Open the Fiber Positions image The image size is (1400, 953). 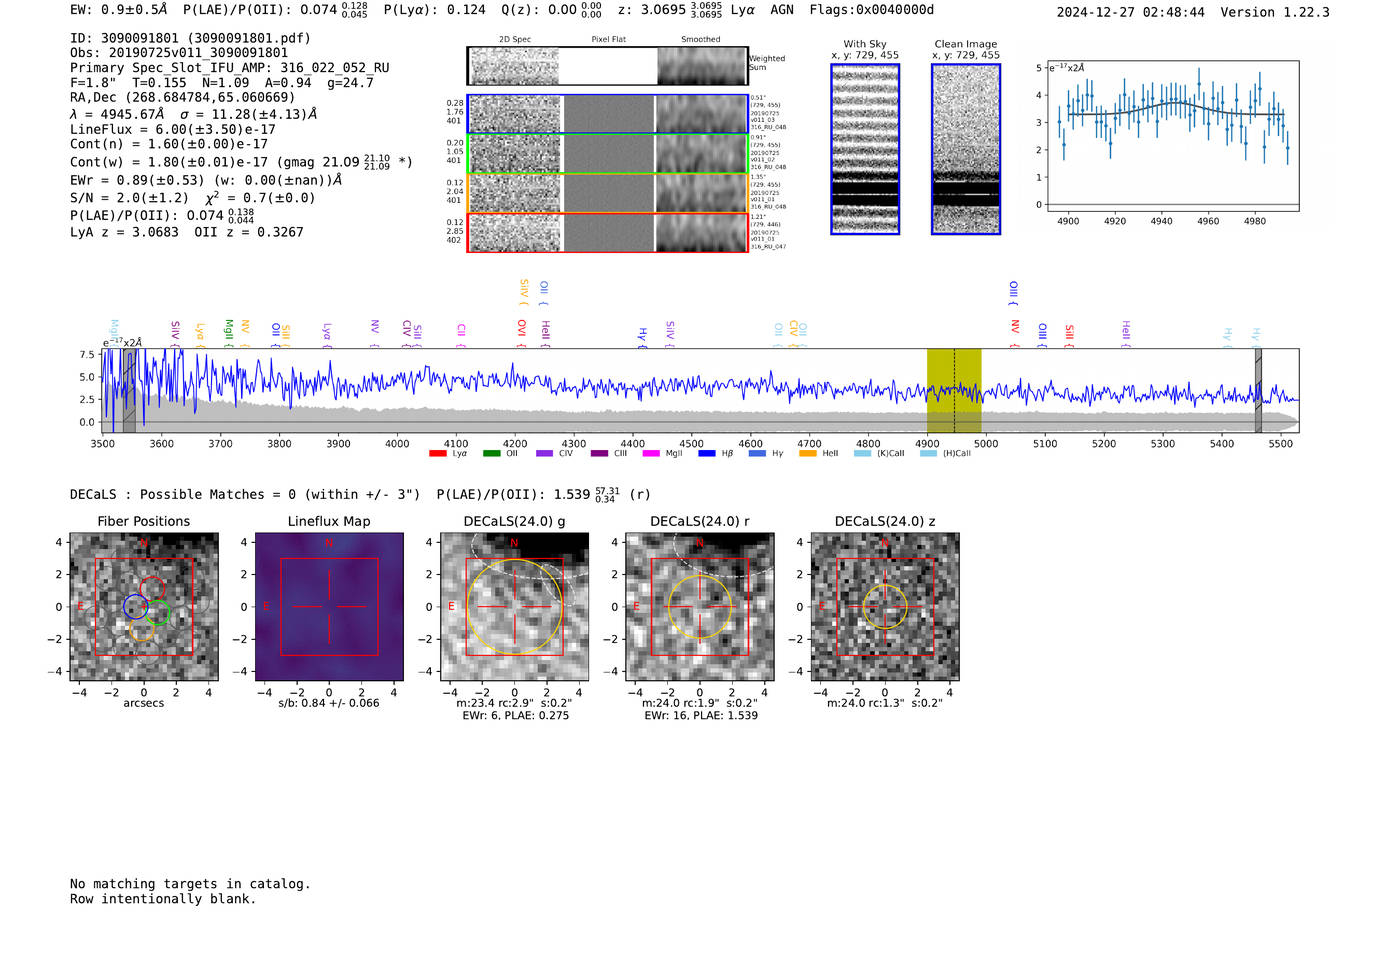pos(144,607)
